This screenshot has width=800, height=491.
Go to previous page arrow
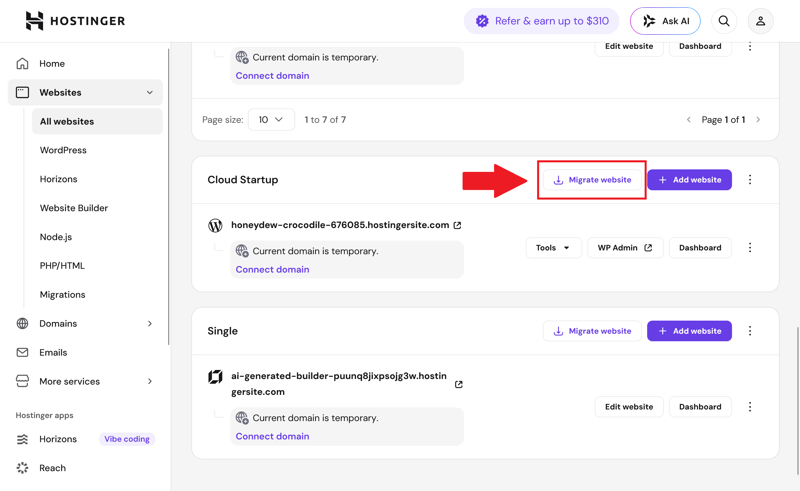(x=689, y=119)
